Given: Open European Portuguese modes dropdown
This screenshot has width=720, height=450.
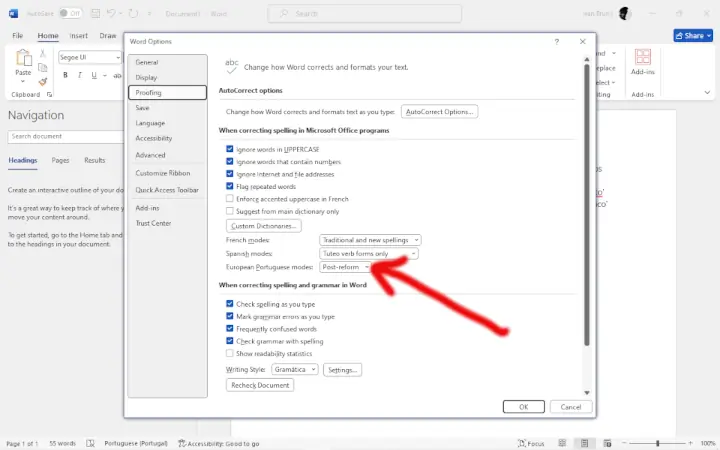Looking at the screenshot, I should (345, 267).
